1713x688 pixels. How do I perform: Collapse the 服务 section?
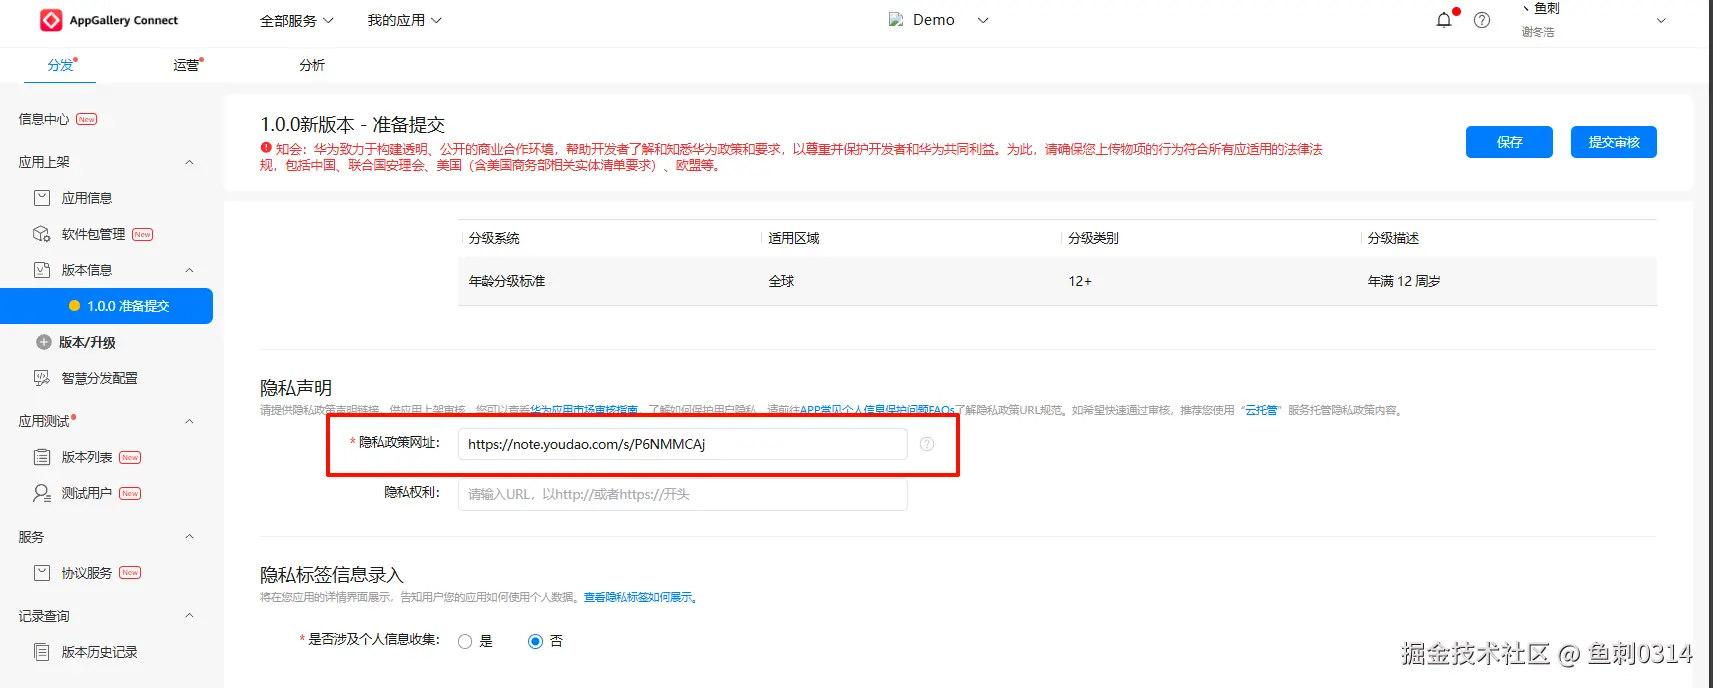189,537
